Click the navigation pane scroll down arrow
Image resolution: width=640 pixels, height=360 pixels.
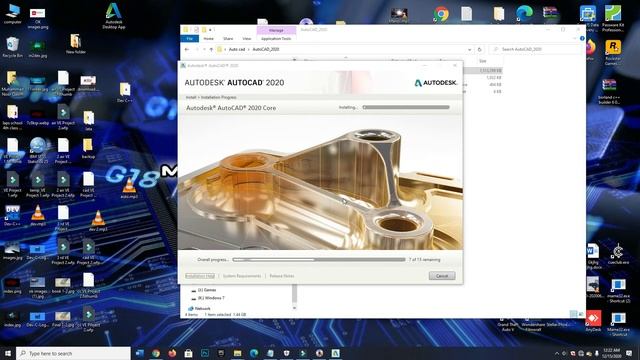point(295,308)
